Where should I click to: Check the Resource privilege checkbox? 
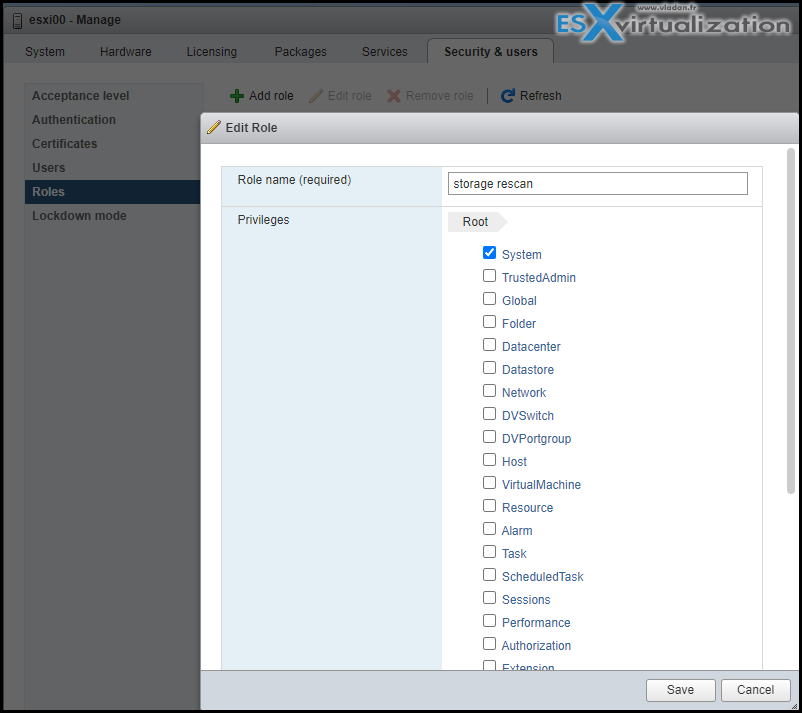tap(489, 506)
